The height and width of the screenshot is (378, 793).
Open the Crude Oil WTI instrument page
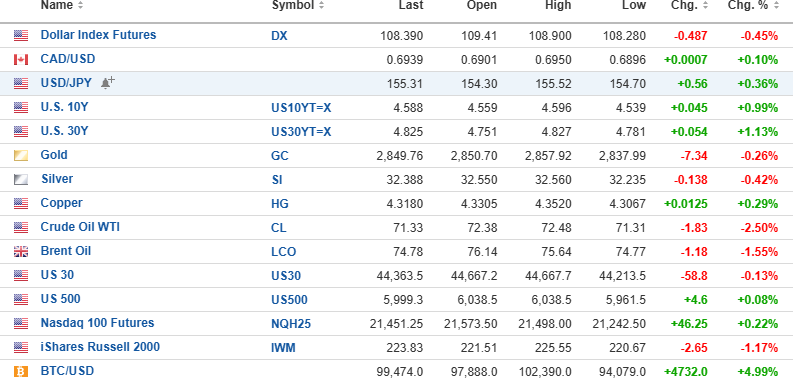tap(80, 227)
